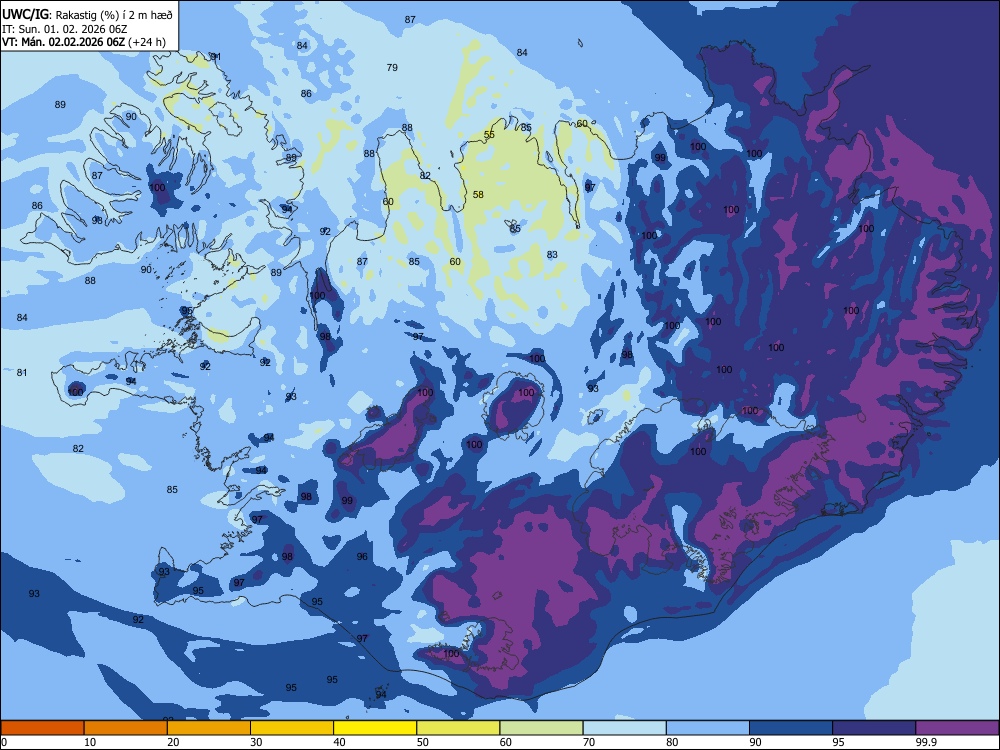Click the yellow-green 50–60 legend segment
Screen dimensions: 1000x750
tap(458, 728)
